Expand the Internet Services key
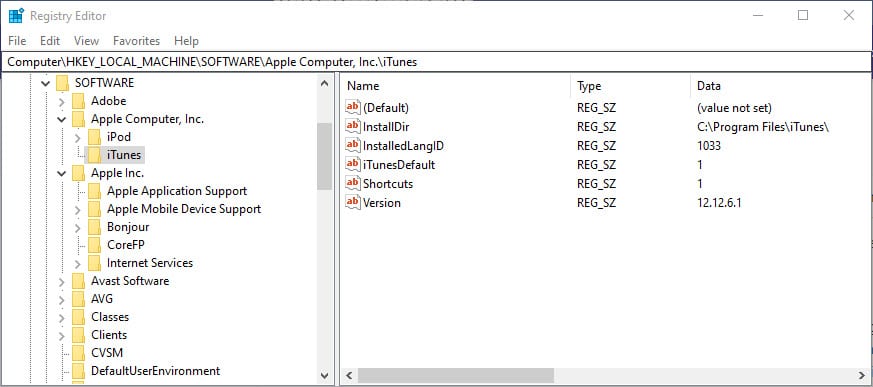 [x=78, y=263]
